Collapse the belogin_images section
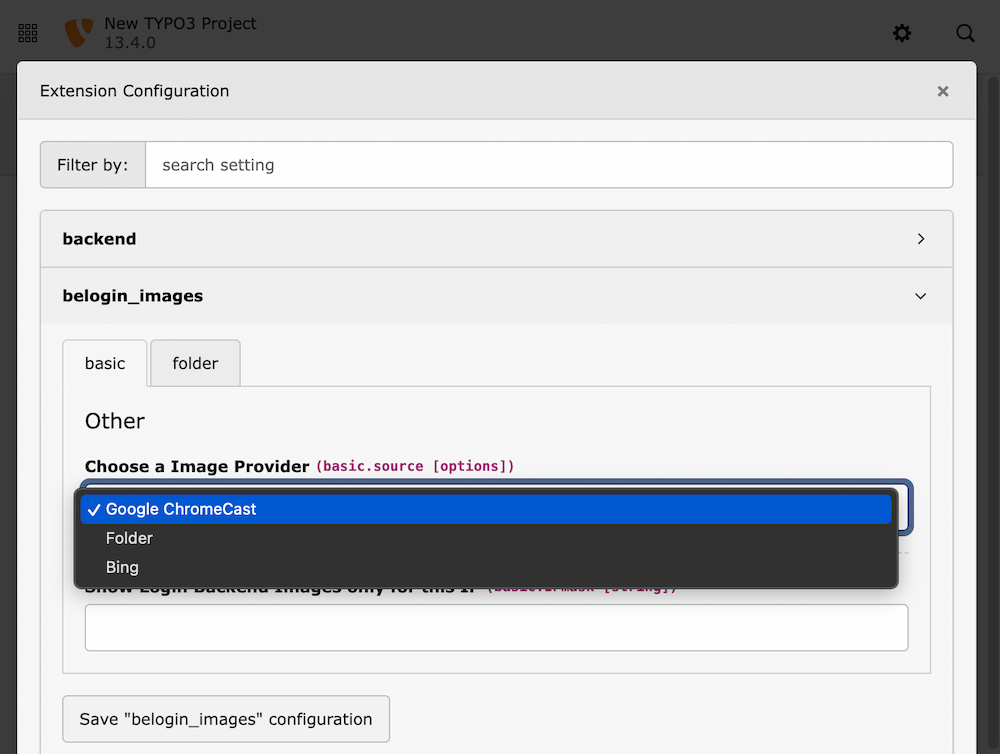This screenshot has height=754, width=1000. (x=496, y=296)
